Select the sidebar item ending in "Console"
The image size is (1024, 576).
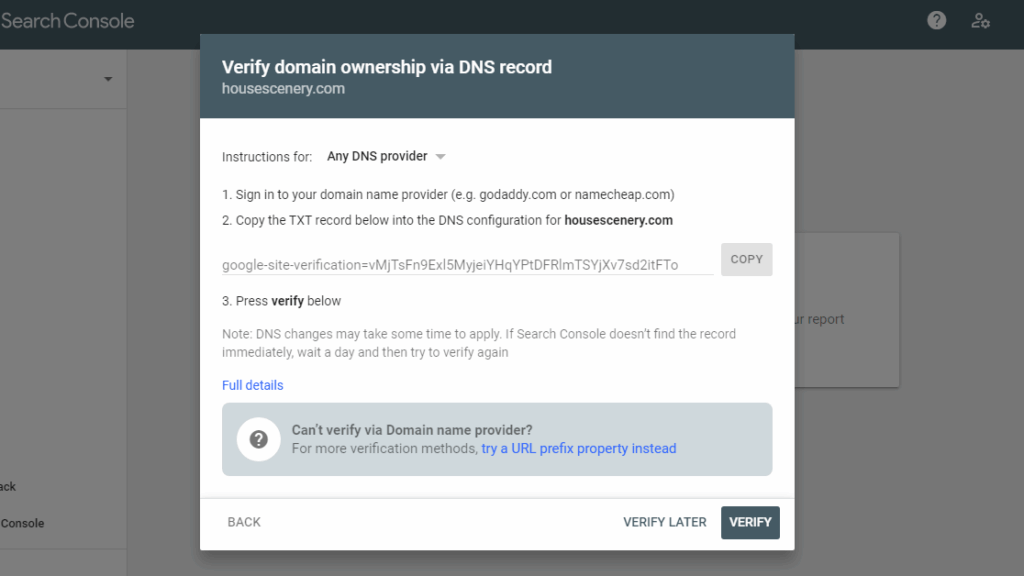point(22,523)
